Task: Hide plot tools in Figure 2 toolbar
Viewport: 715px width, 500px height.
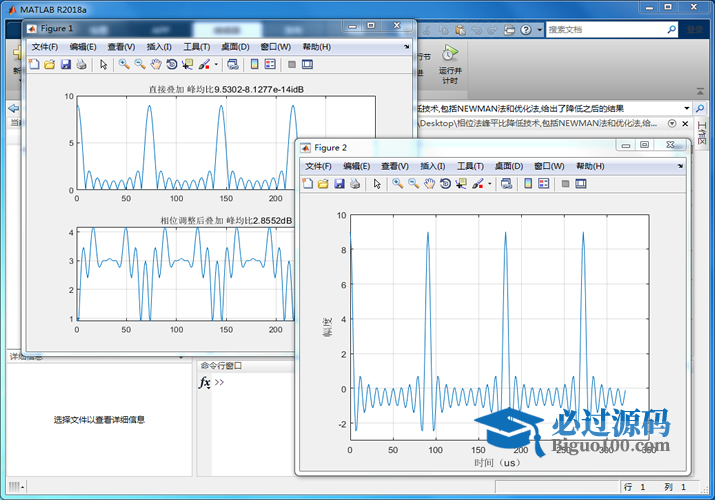Action: tap(565, 184)
